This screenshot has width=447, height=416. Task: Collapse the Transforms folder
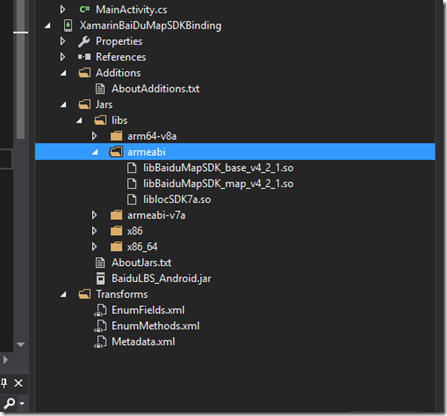click(63, 295)
